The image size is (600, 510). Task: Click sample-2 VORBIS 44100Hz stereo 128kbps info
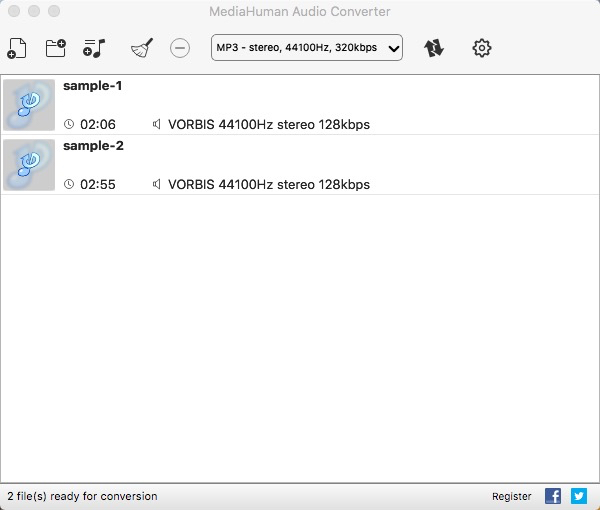pyautogui.click(x=269, y=185)
